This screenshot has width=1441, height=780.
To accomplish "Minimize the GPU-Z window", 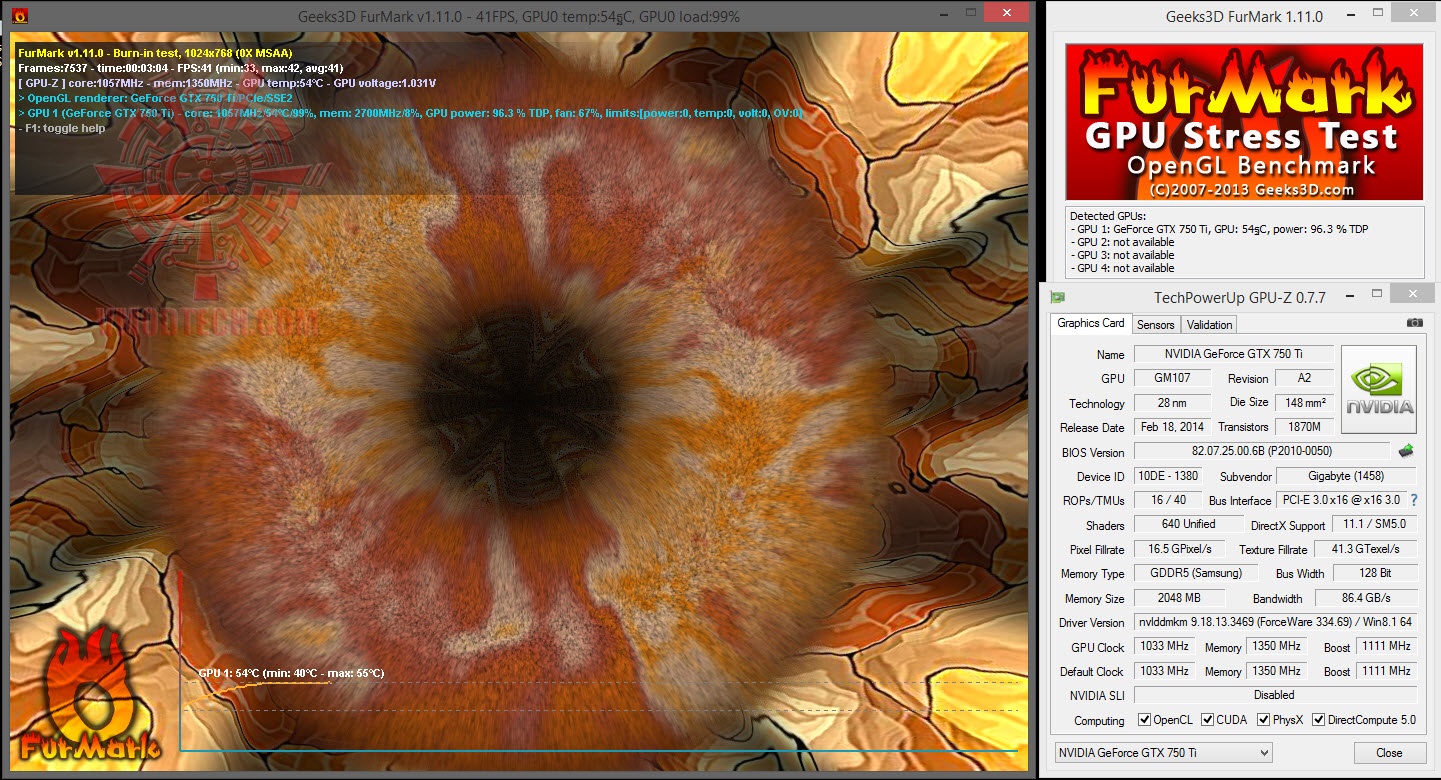I will click(x=1350, y=295).
